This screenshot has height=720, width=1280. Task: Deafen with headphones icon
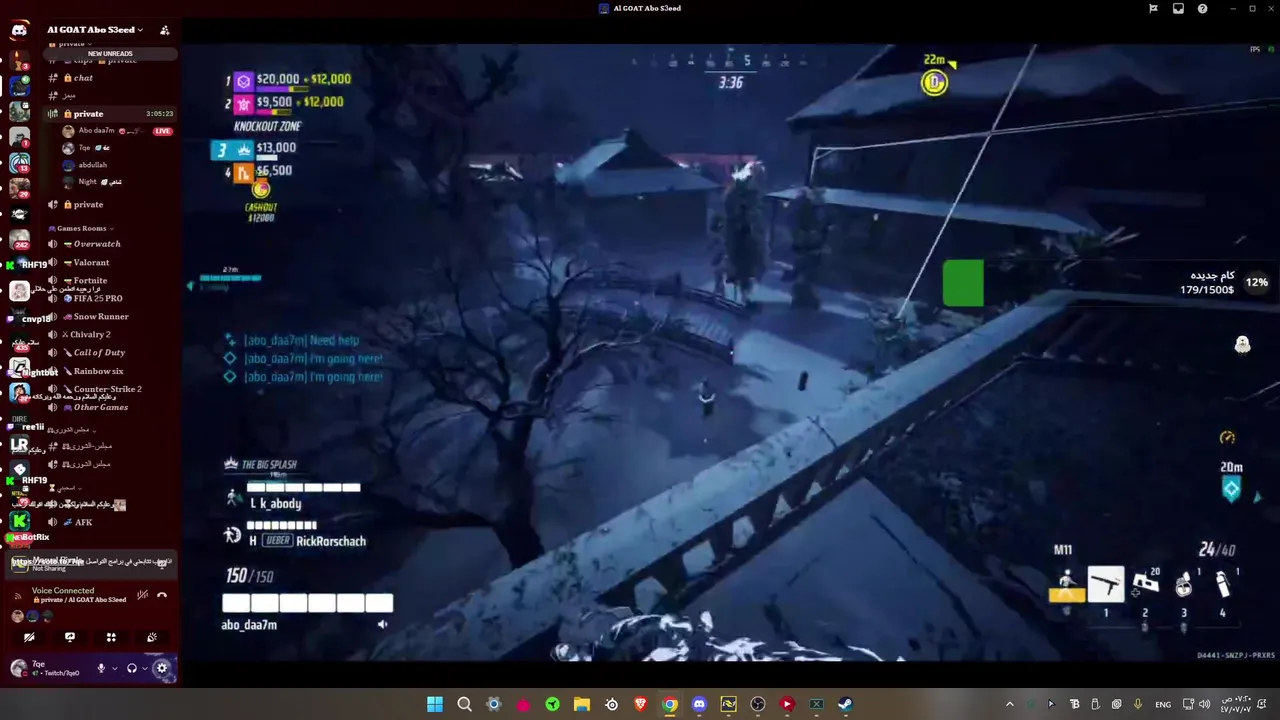pos(132,668)
